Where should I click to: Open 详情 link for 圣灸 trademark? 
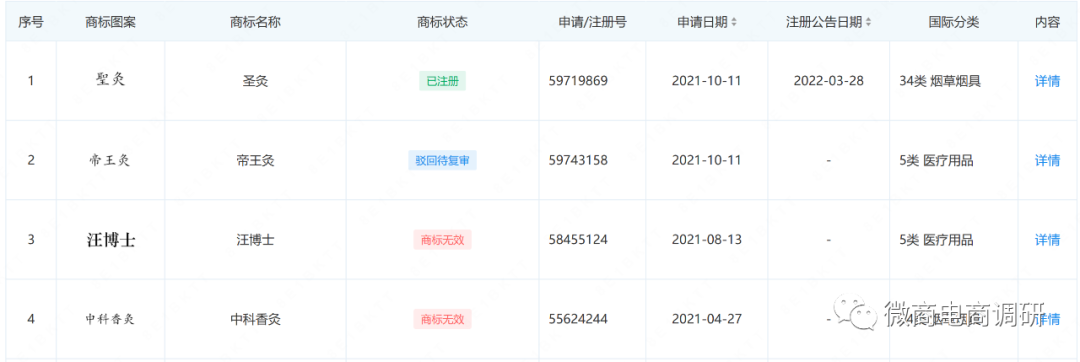(x=1047, y=81)
